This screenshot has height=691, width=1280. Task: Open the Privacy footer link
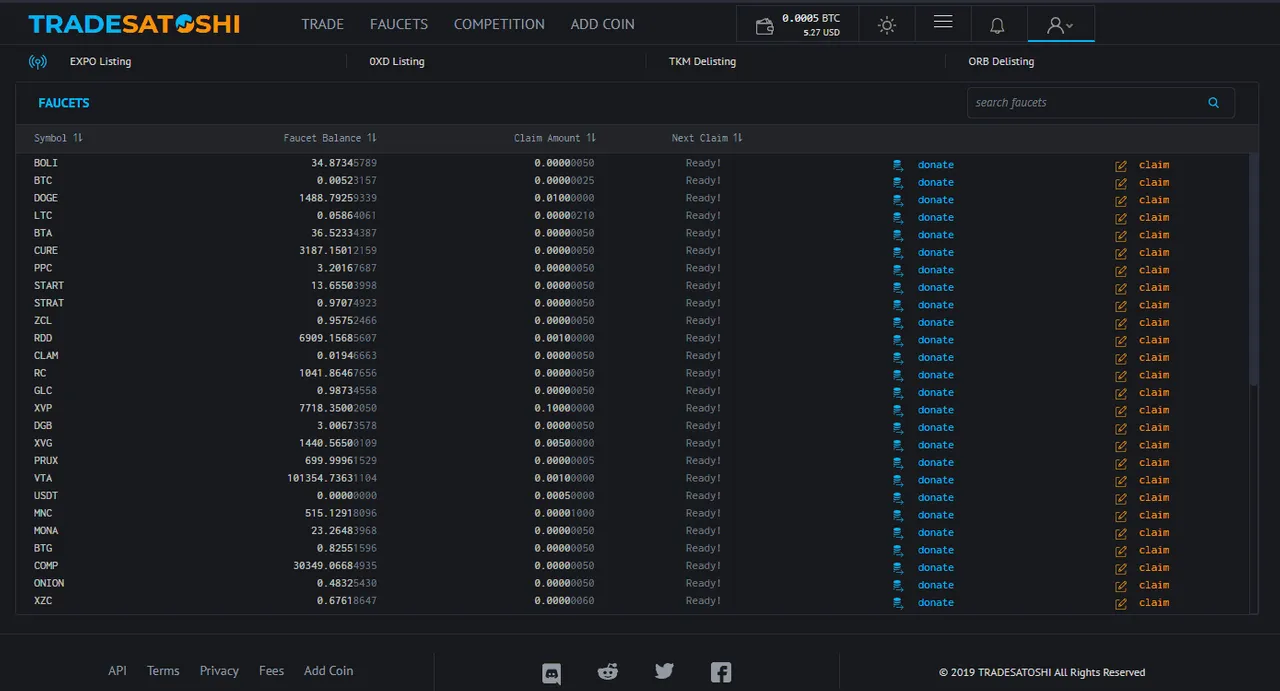pyautogui.click(x=219, y=671)
